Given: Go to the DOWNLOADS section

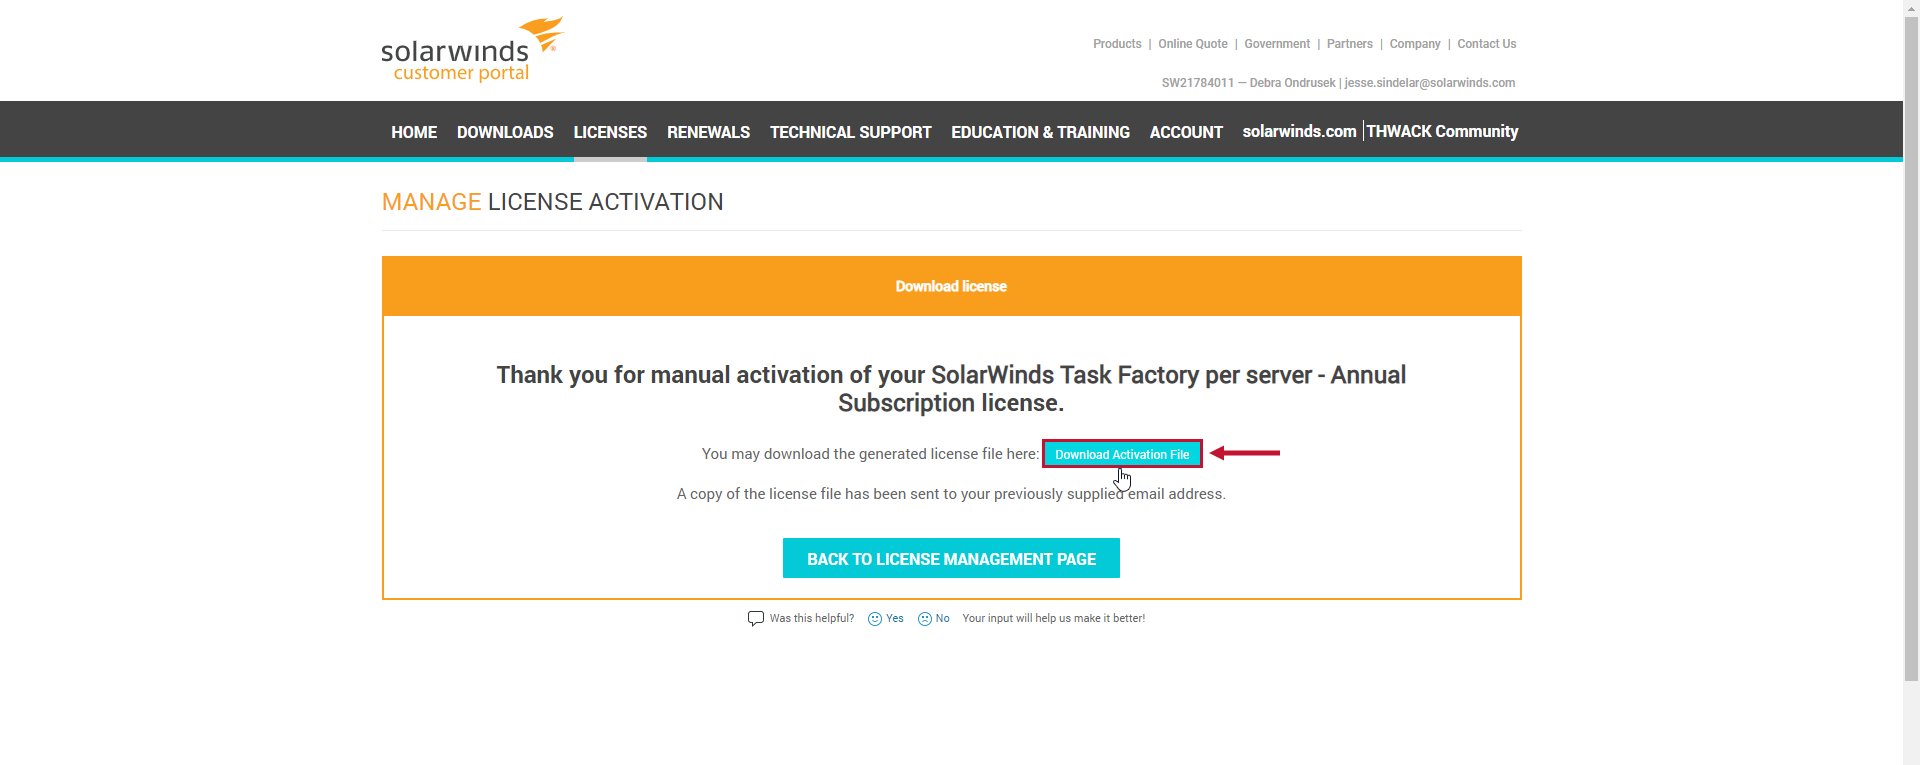Looking at the screenshot, I should click(x=505, y=132).
